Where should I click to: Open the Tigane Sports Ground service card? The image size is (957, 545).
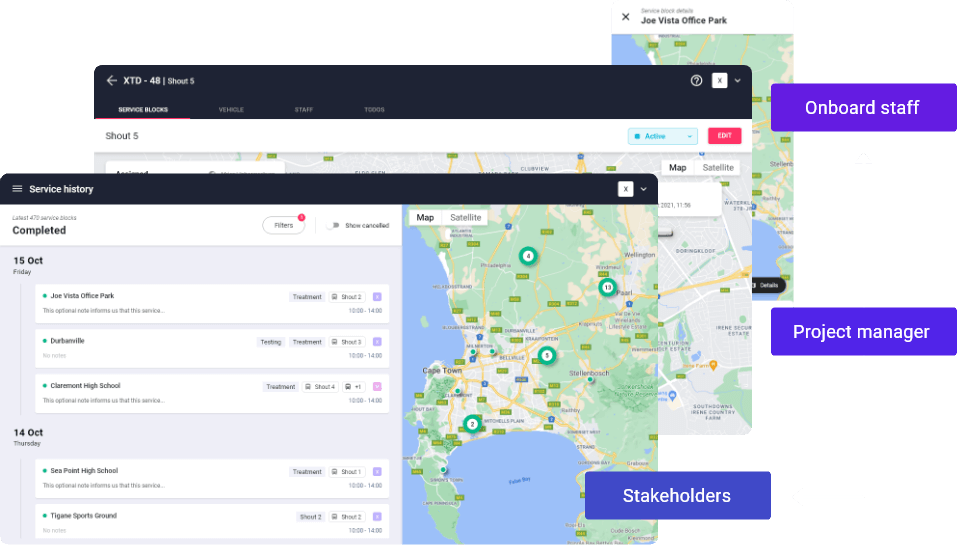tap(212, 521)
